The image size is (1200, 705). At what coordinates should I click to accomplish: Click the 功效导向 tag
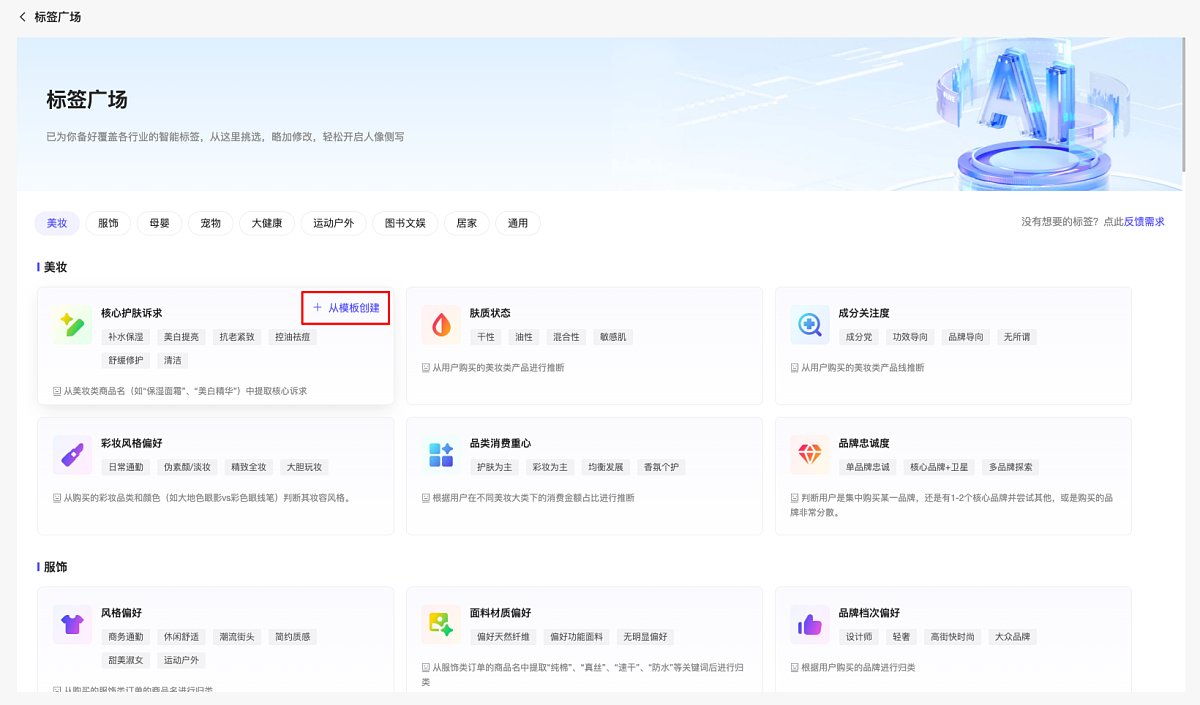(x=911, y=337)
